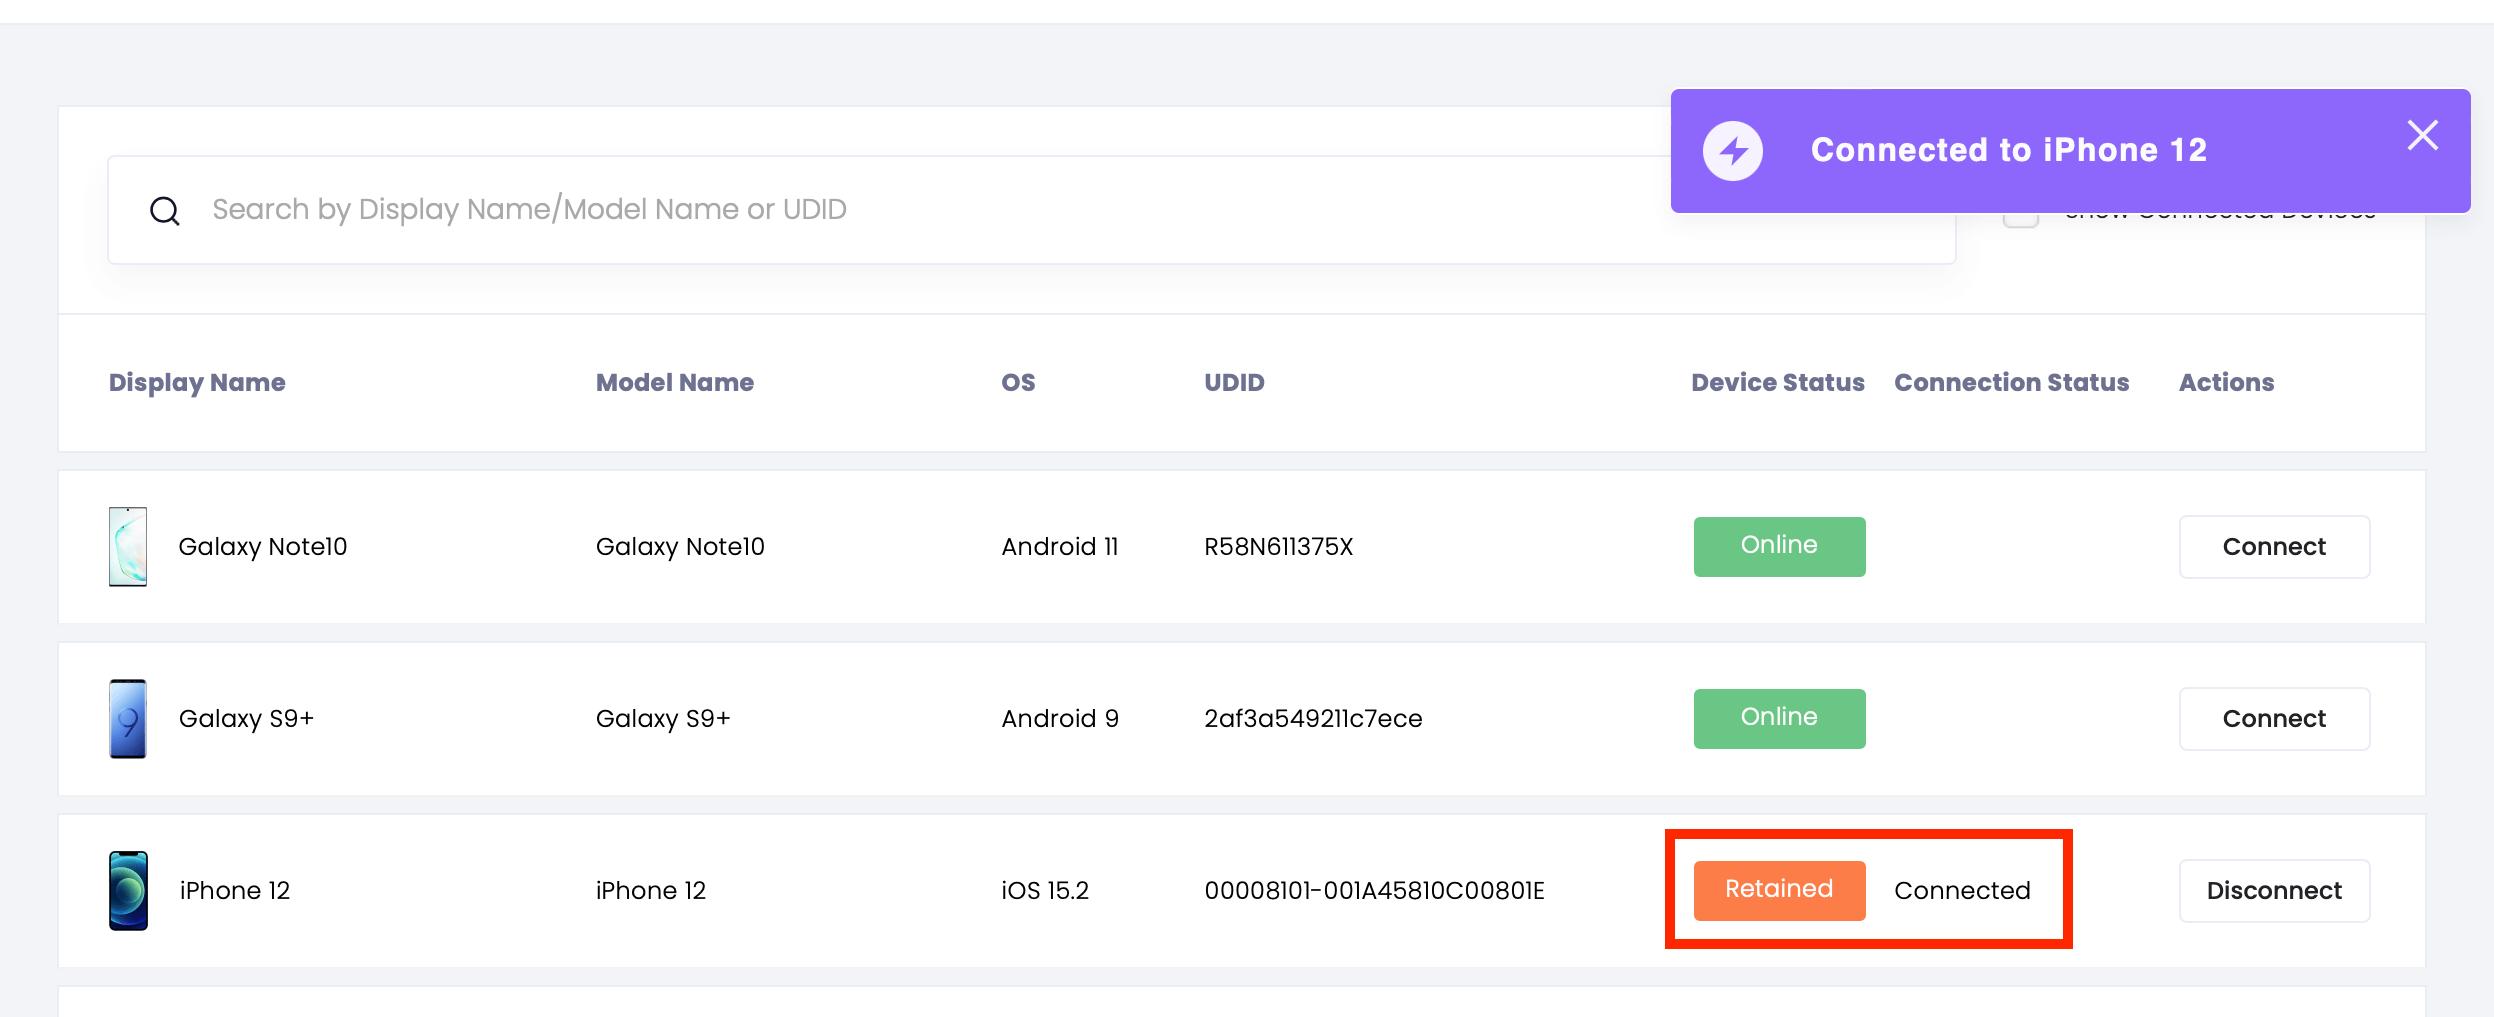The width and height of the screenshot is (2494, 1017).
Task: Click the Galaxy Note10 model name cell
Action: [x=680, y=547]
